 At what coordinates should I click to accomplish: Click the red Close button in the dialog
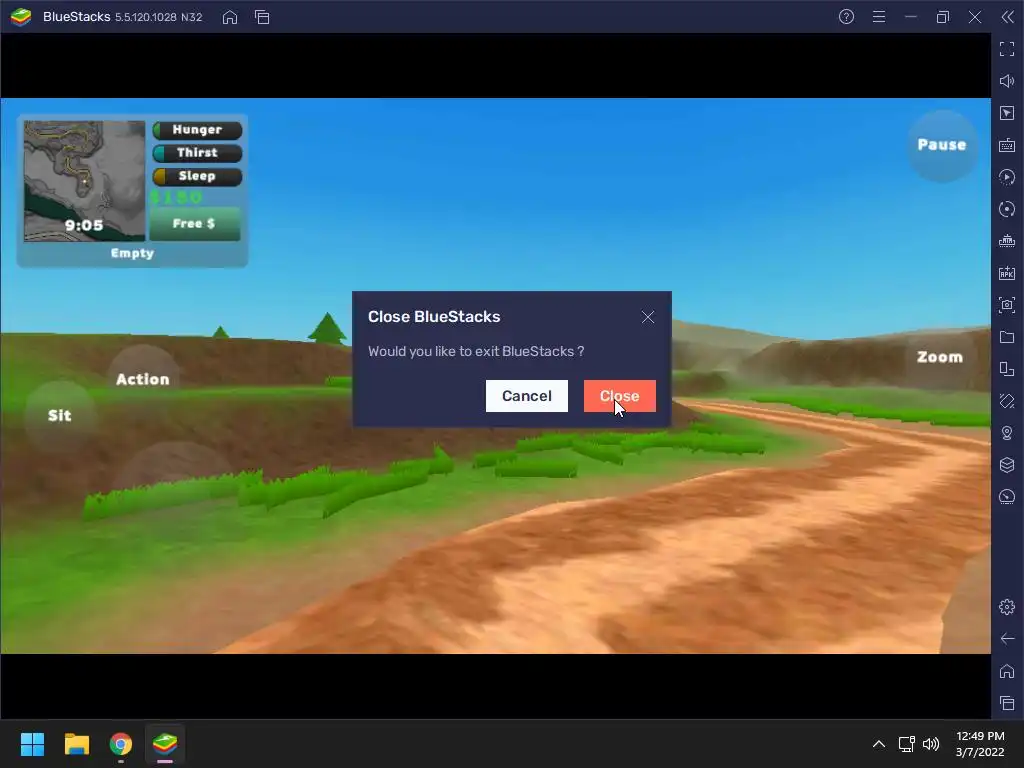click(619, 396)
